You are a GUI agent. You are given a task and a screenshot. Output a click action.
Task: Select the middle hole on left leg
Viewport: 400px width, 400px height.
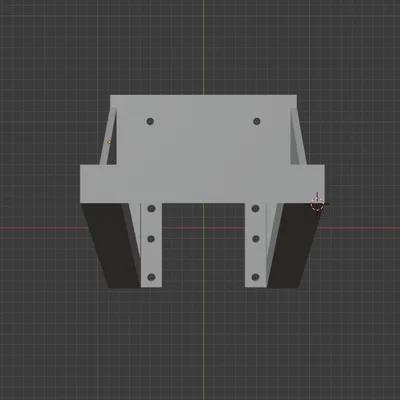(x=151, y=239)
